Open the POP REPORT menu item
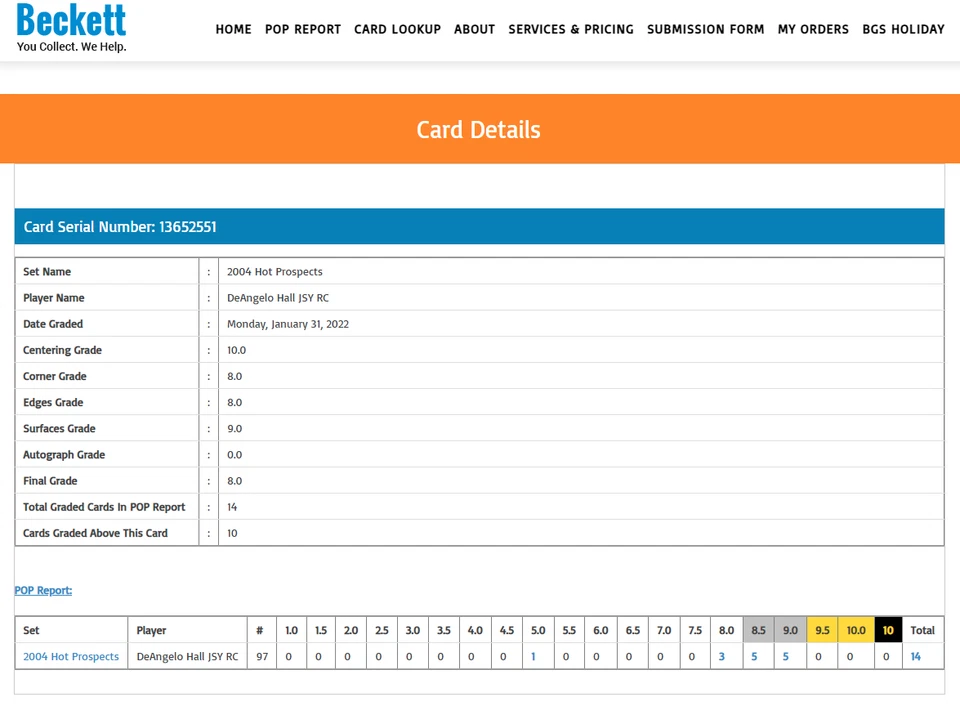The image size is (960, 706). (x=302, y=29)
